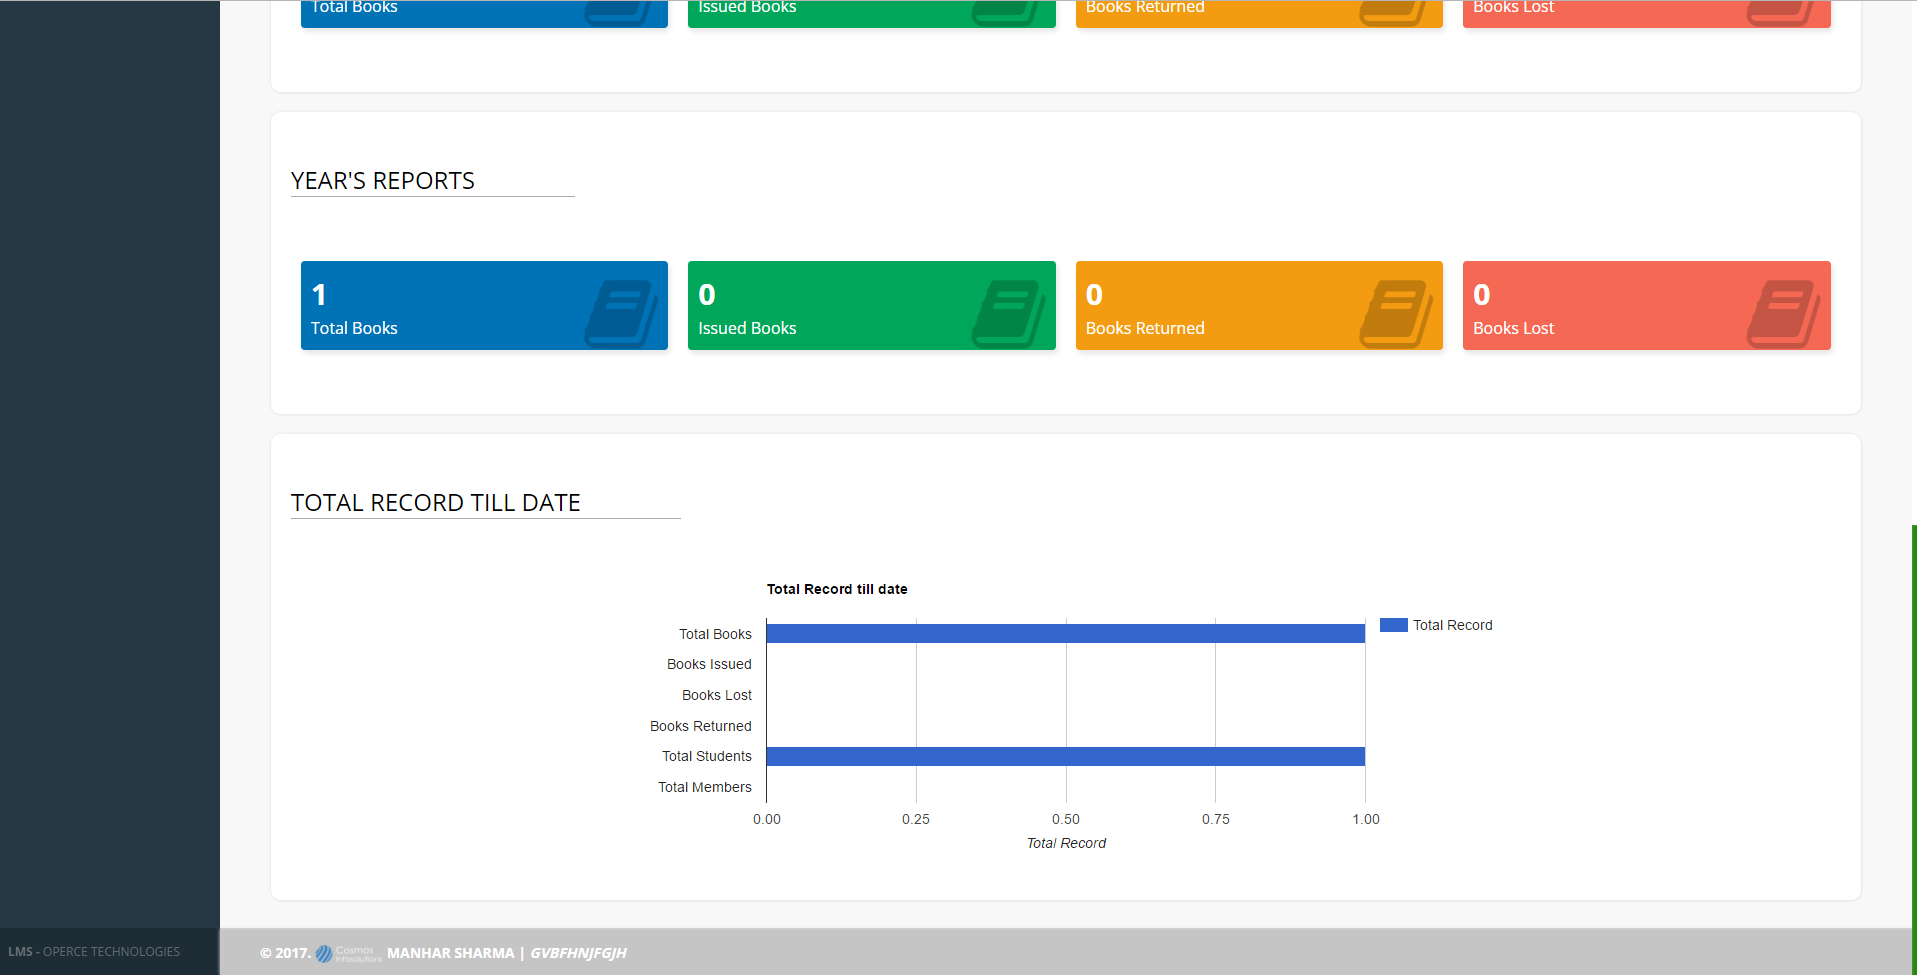Click the LMS - OPERCE TECHNOLOGIES sidebar label
Image resolution: width=1917 pixels, height=975 pixels.
[95, 951]
